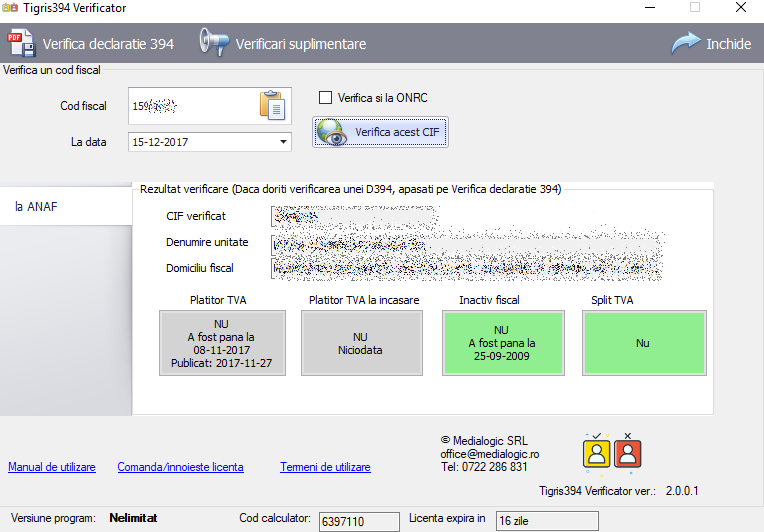Paste from clipboard icon in Cod fiscal

(x=273, y=105)
